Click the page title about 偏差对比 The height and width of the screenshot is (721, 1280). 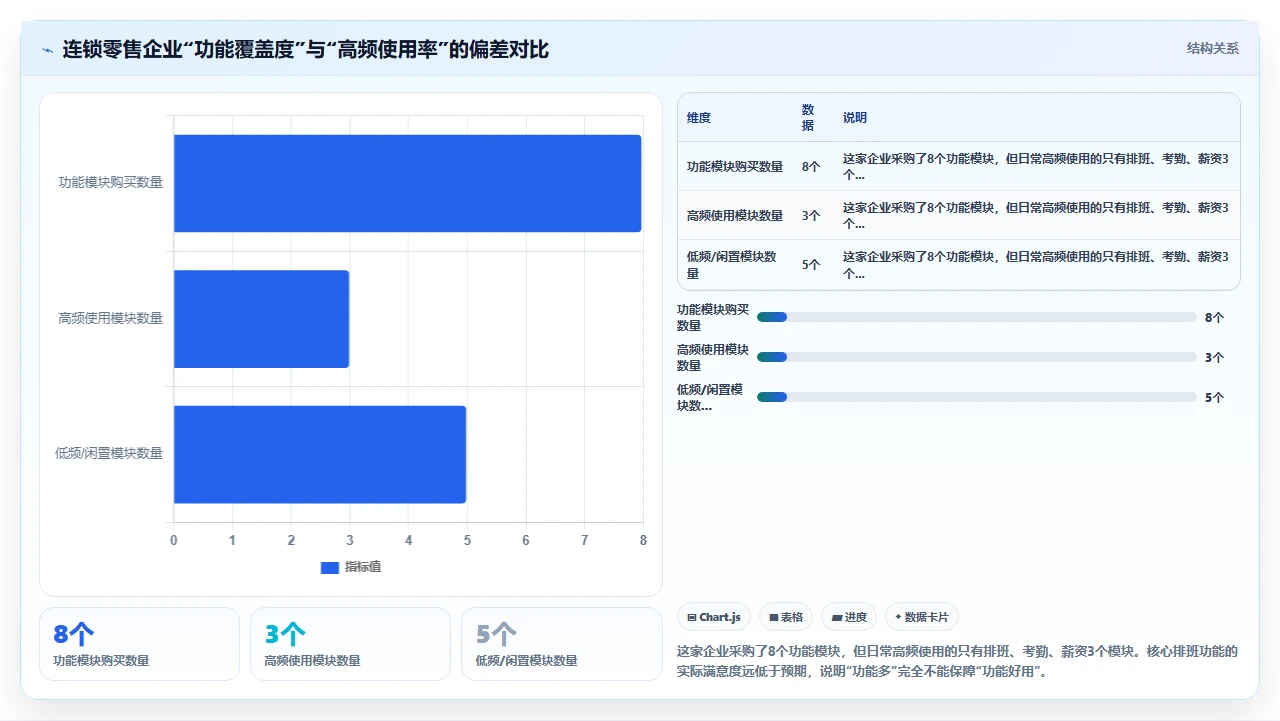coord(305,49)
